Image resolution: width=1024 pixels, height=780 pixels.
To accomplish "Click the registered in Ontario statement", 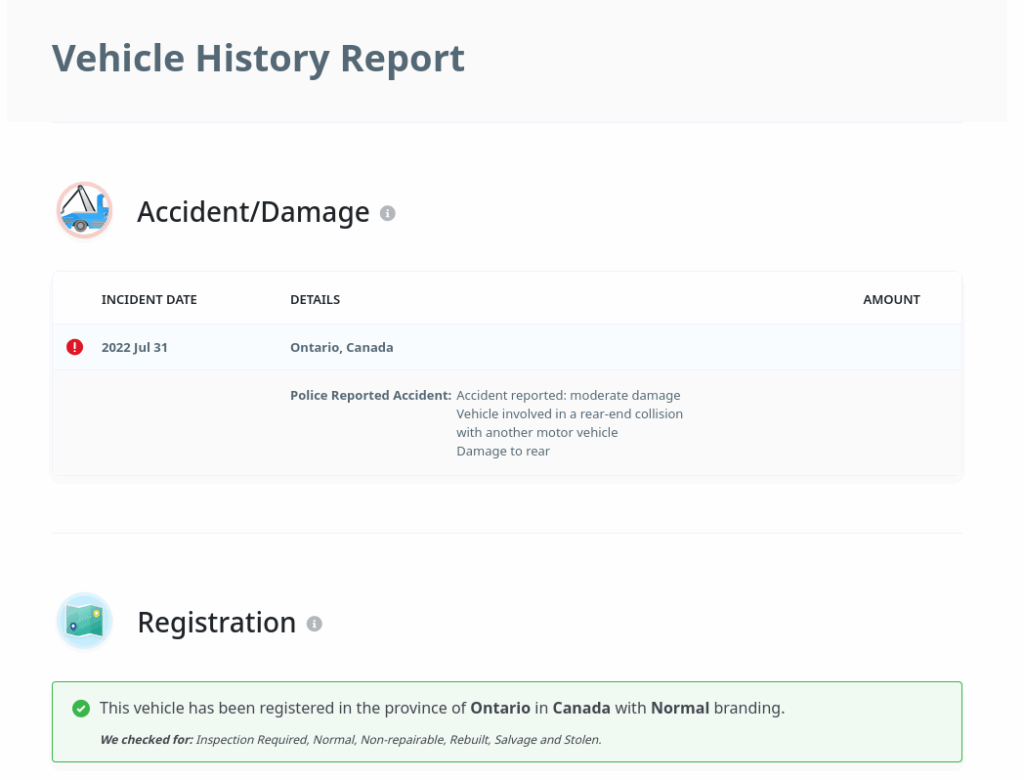I will 442,708.
